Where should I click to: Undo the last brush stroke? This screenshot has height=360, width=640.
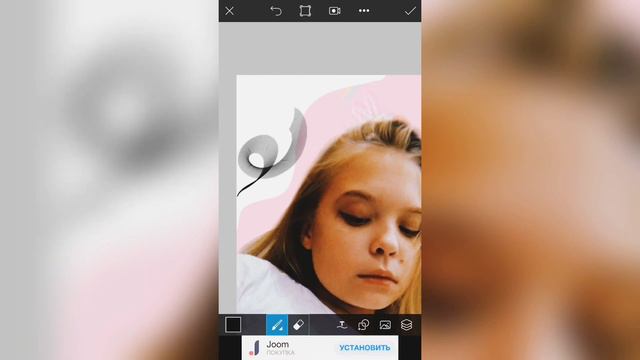(276, 11)
